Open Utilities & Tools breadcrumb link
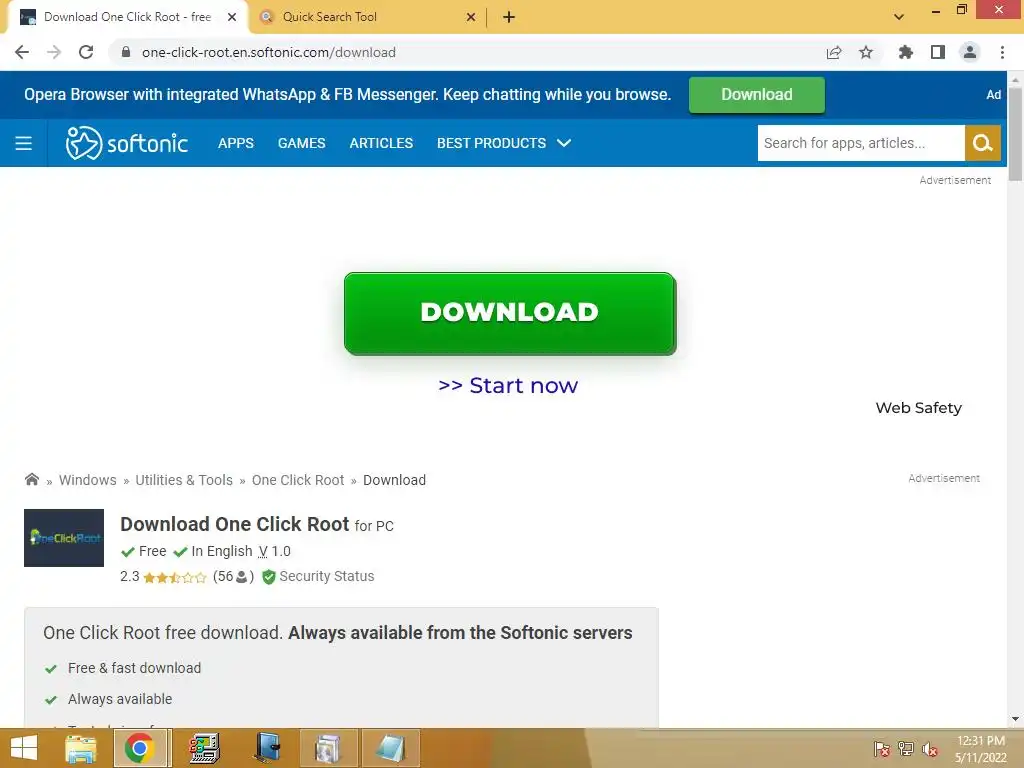1024x768 pixels. click(184, 480)
